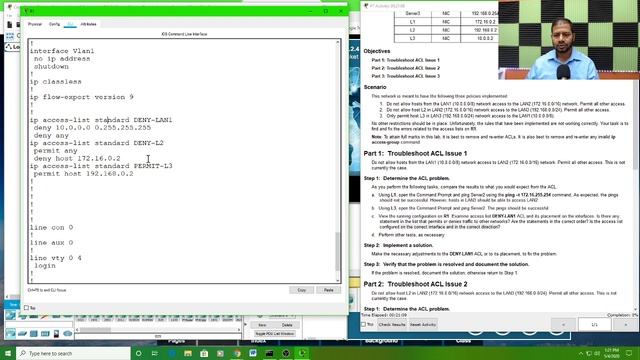Open Microsoft Store from the taskbar
640x360 pixels.
click(204, 353)
